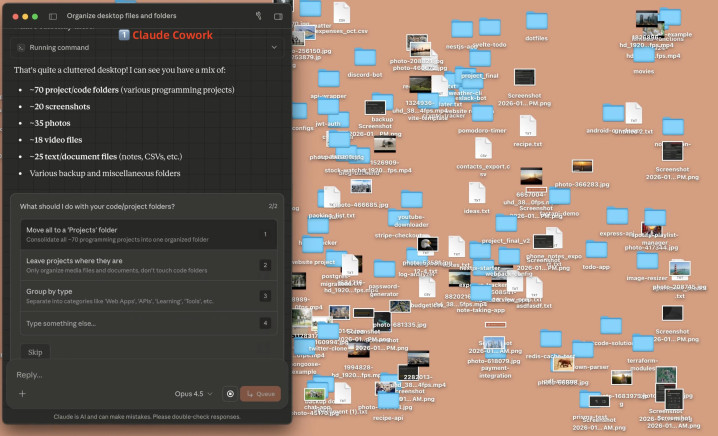Select 'Group by type' option
The height and width of the screenshot is (436, 718).
click(149, 296)
